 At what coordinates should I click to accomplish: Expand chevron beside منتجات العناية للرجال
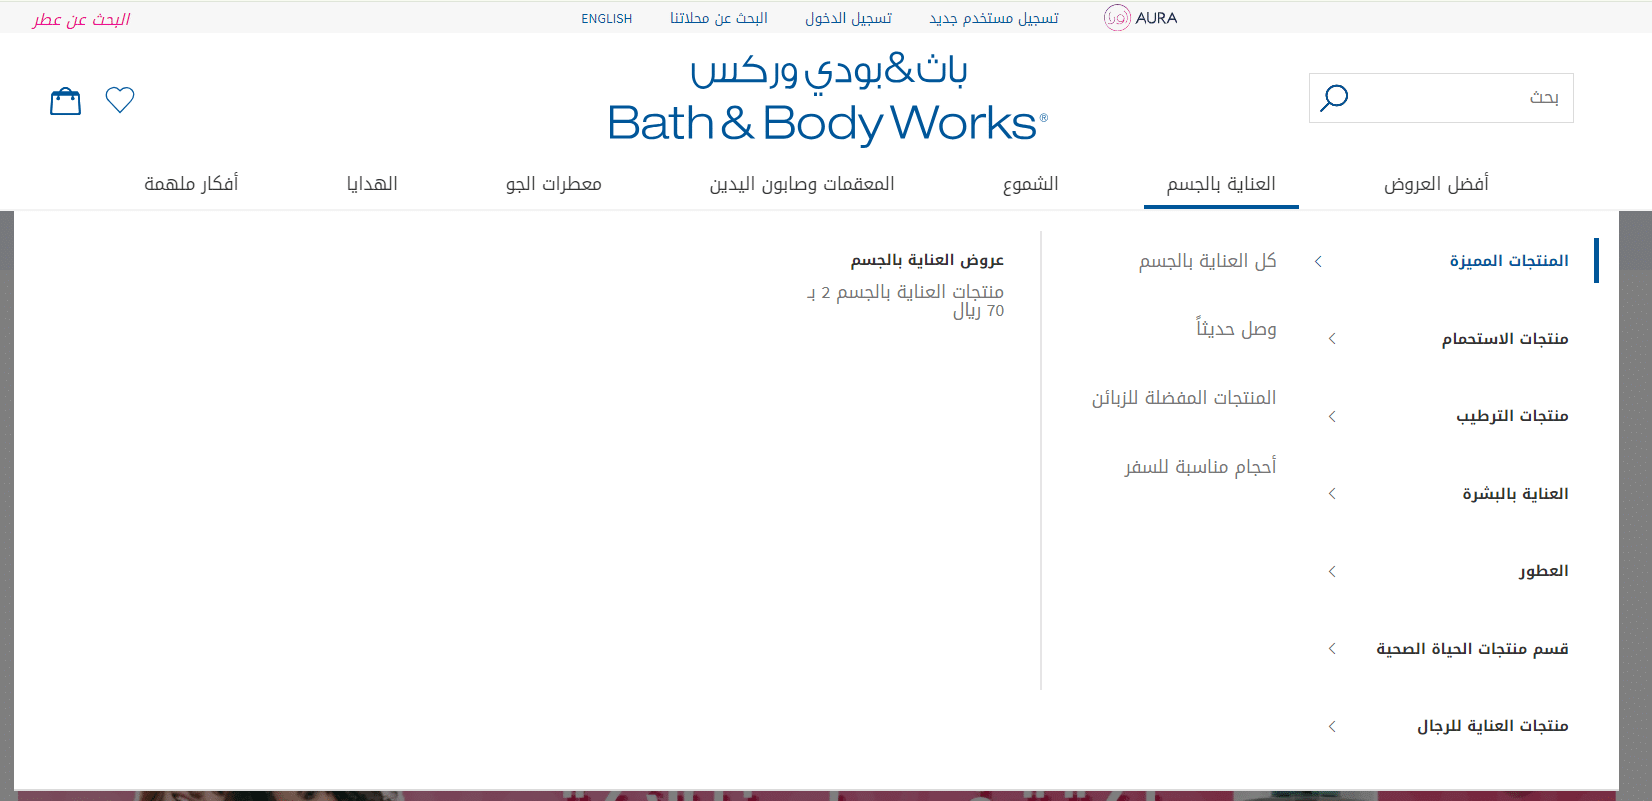pos(1332,726)
